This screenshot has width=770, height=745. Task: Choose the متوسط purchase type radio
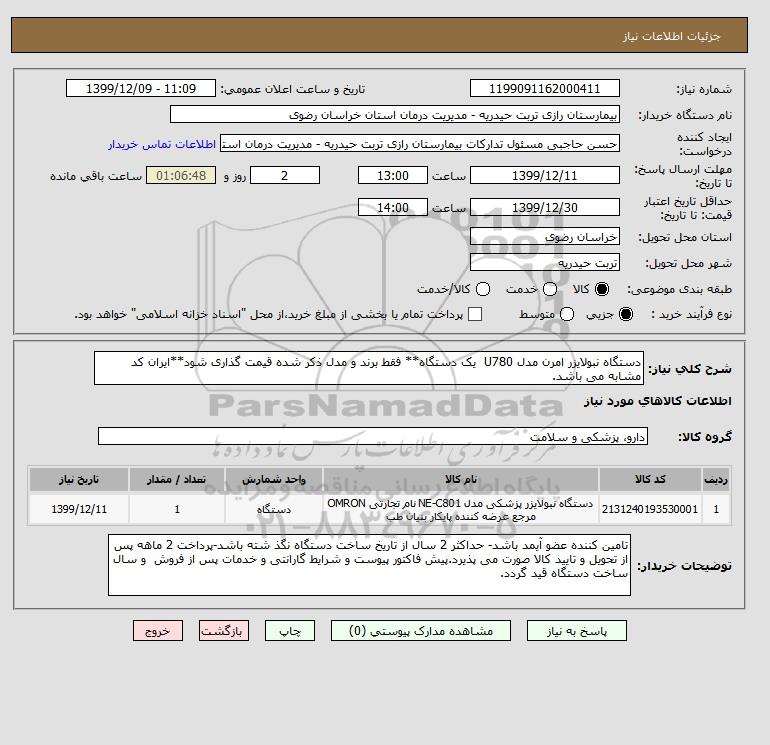click(x=567, y=314)
